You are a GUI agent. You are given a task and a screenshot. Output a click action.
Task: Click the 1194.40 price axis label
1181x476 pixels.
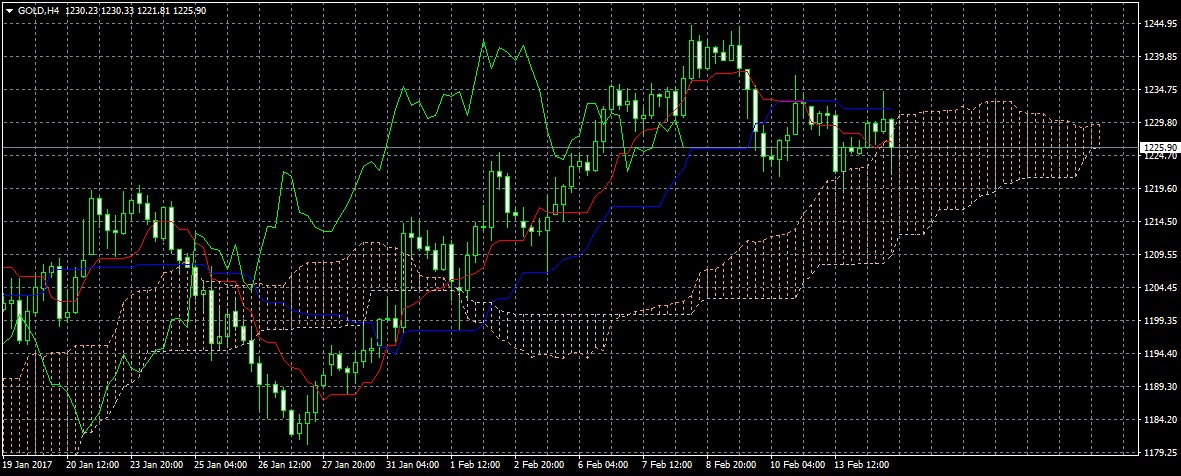(1160, 354)
